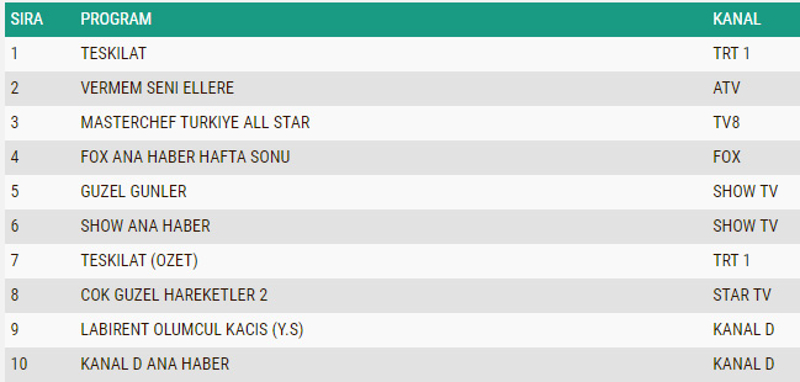This screenshot has width=800, height=382.
Task: Click the ATV channel cell
Action: 727,88
